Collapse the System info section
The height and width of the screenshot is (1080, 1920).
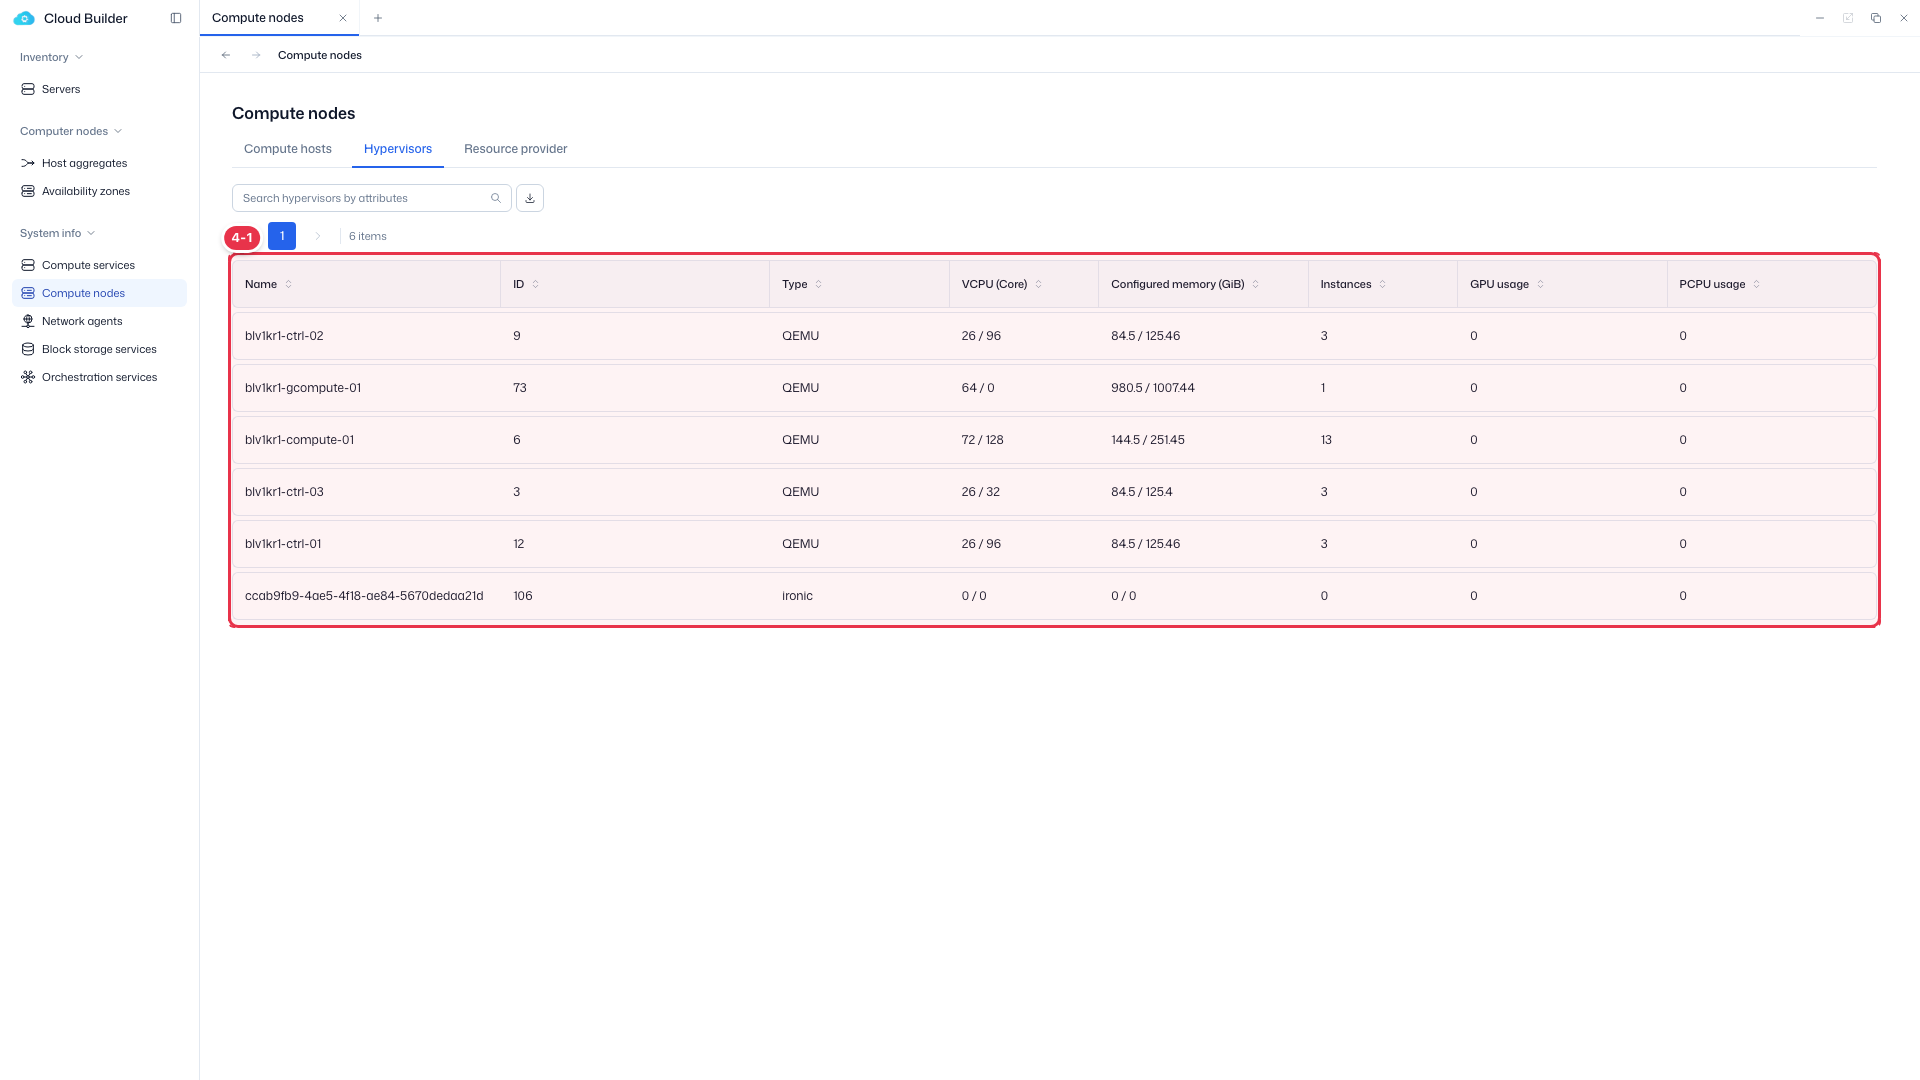click(58, 233)
